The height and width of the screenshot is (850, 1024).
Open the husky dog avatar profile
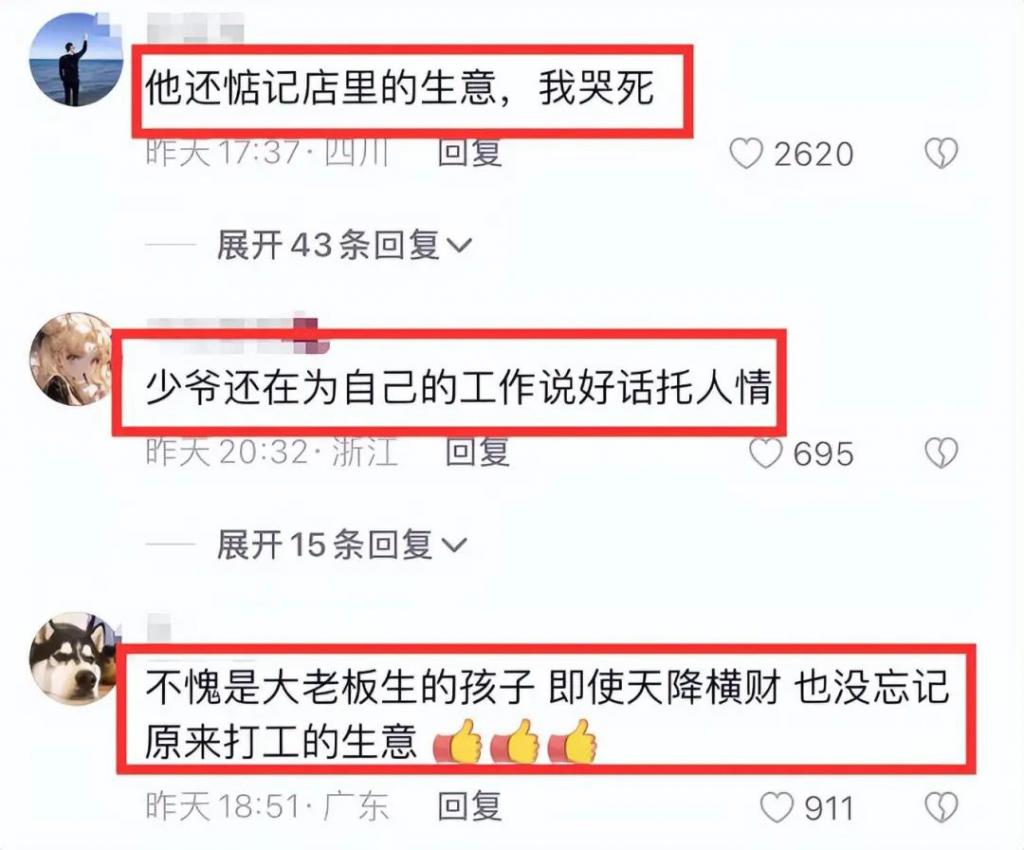coord(73,658)
